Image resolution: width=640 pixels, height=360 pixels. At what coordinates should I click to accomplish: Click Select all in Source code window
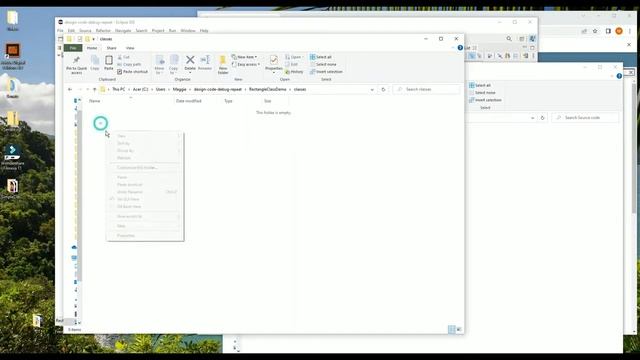tap(480, 85)
